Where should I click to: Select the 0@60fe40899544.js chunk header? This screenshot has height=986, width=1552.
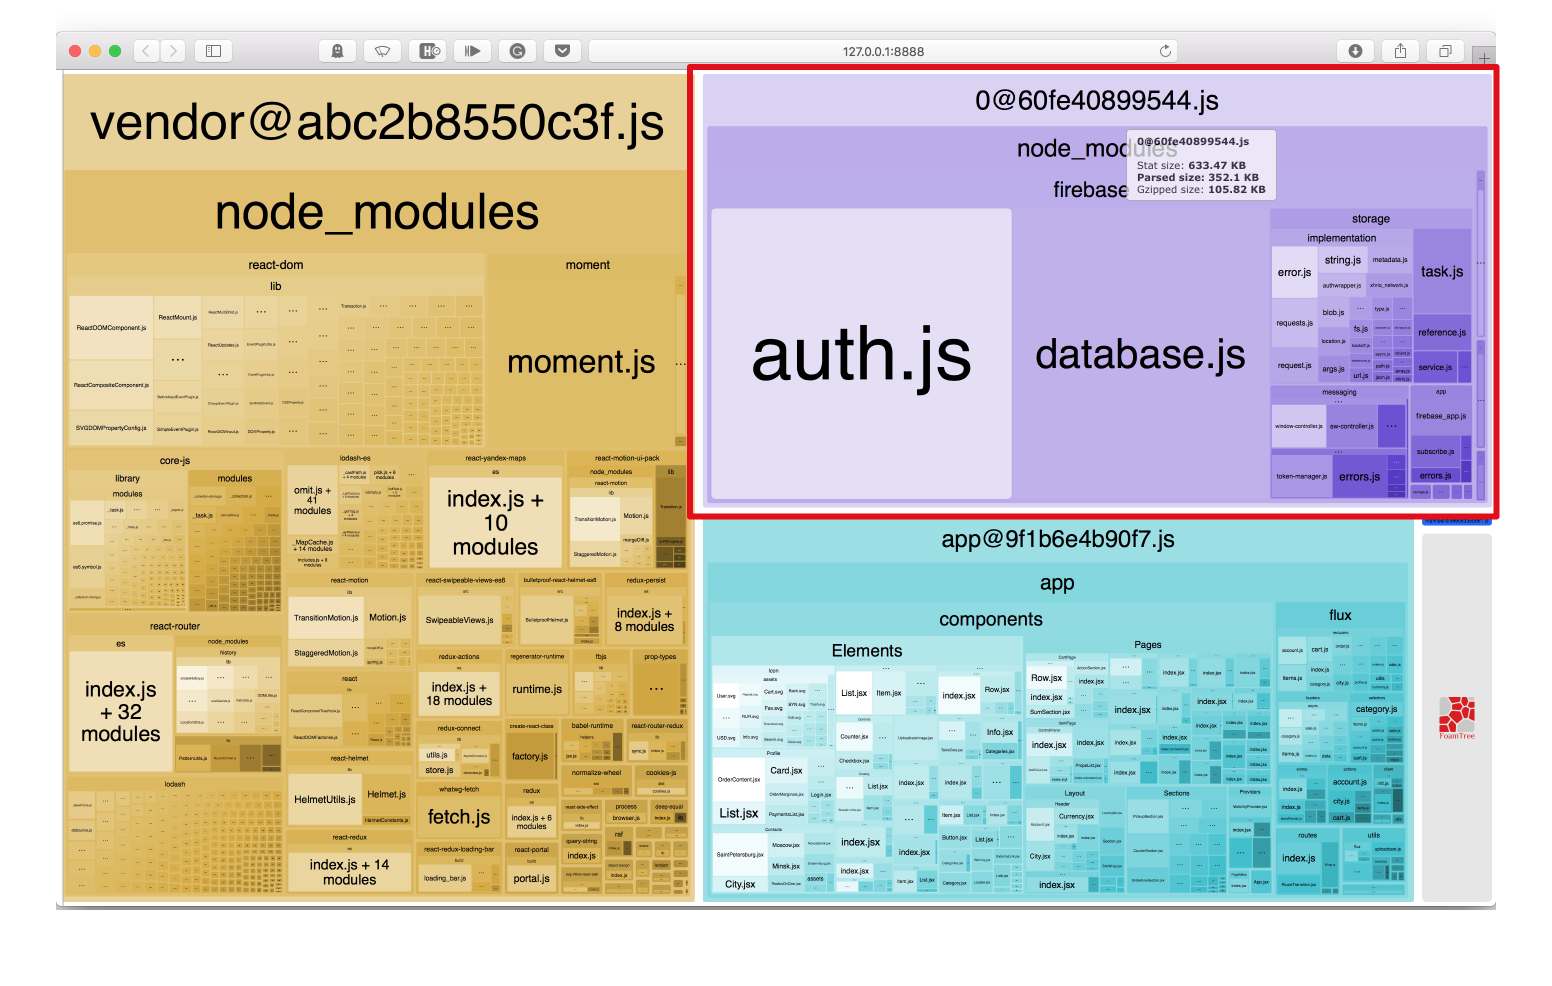tap(1097, 100)
